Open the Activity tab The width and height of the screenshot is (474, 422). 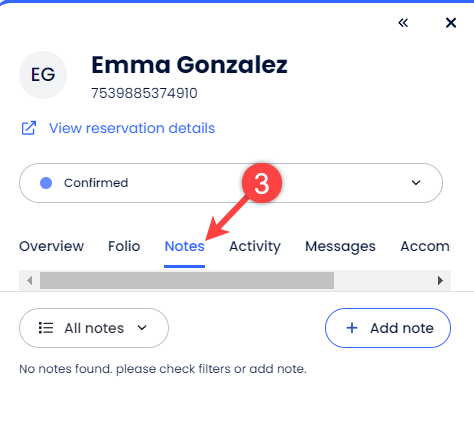click(x=255, y=246)
